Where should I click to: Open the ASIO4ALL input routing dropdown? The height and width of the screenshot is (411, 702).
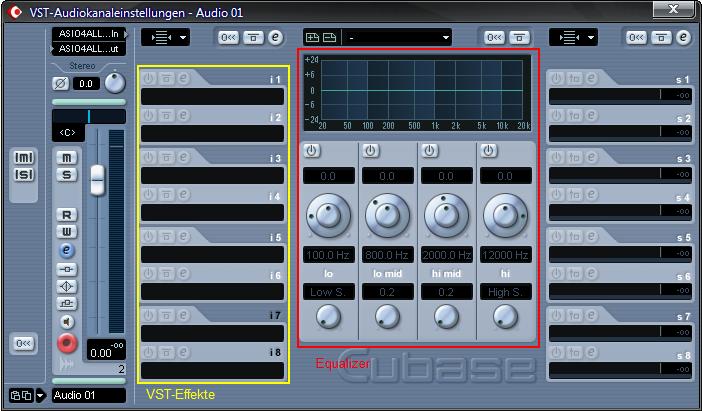[89, 34]
